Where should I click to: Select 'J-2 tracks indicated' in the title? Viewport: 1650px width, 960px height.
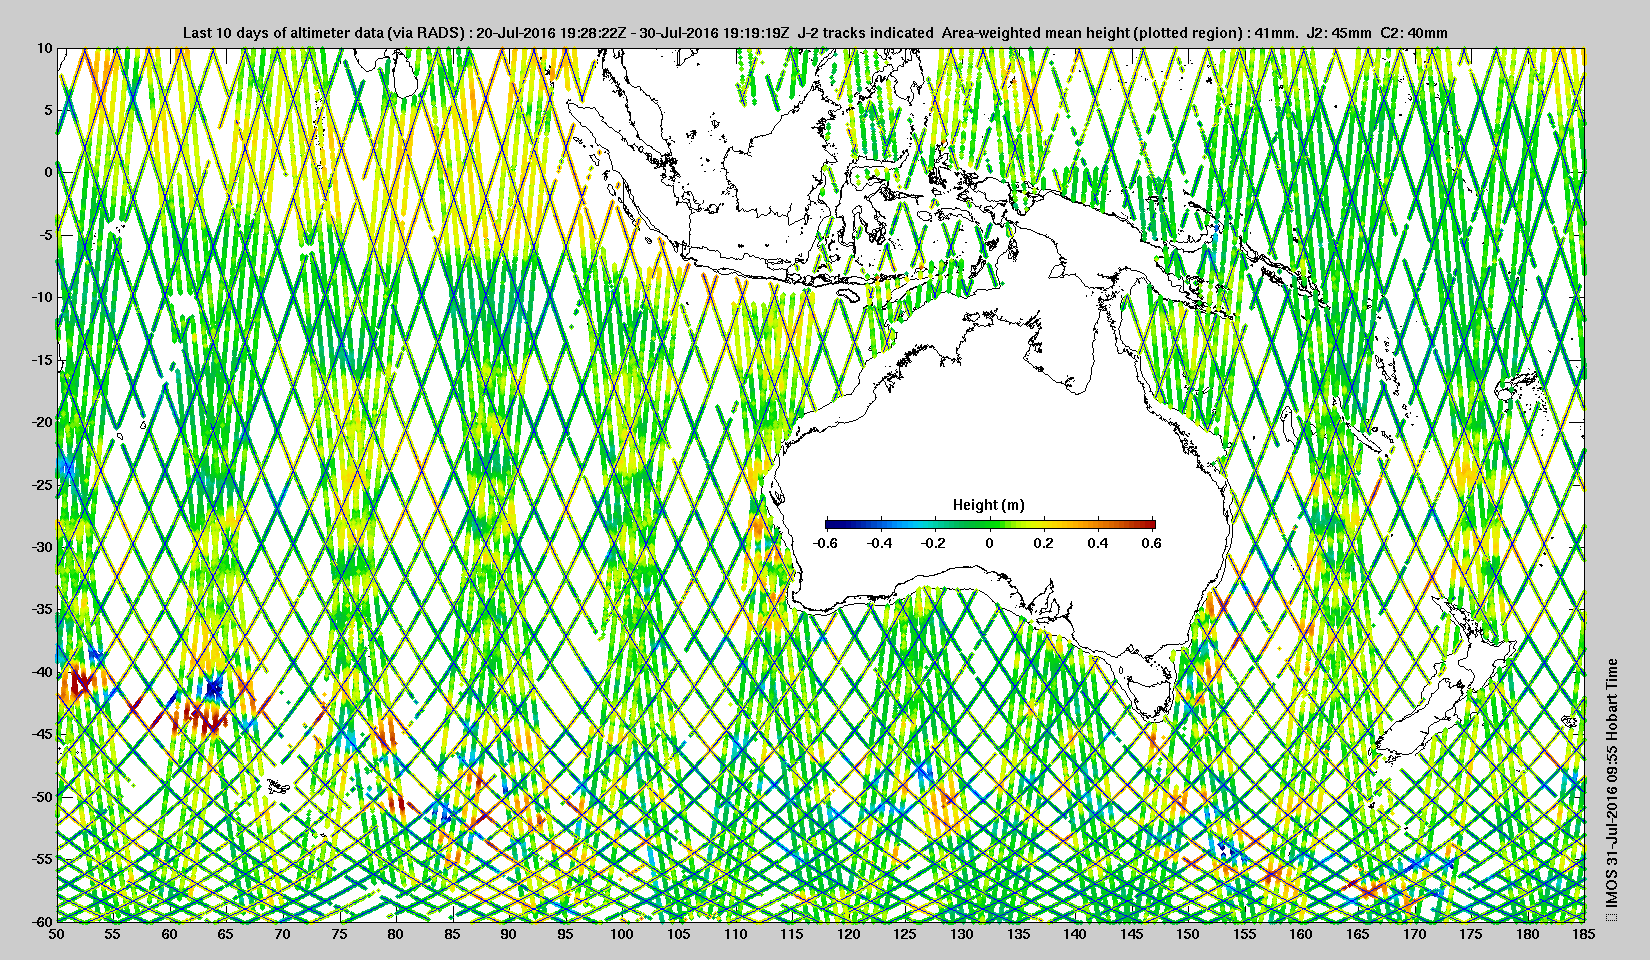click(865, 33)
